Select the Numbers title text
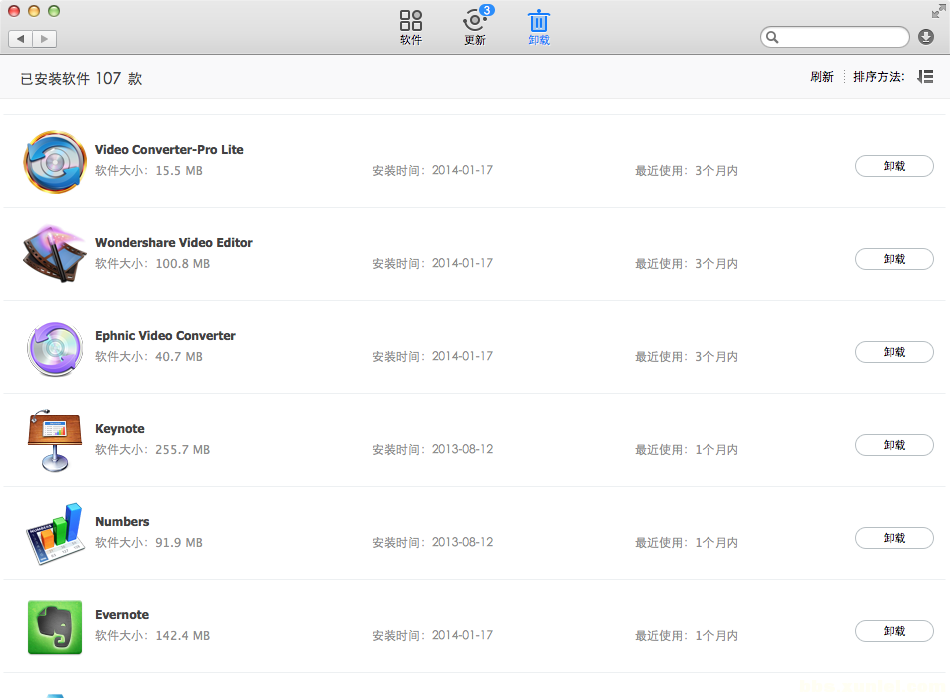The image size is (950, 698). pyautogui.click(x=122, y=522)
